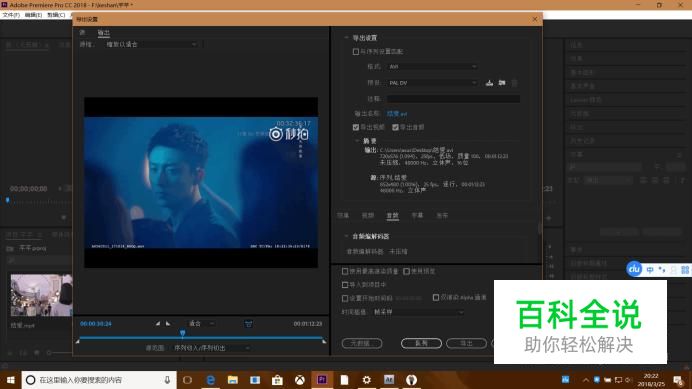Open the Edge browser in taskbar
The width and height of the screenshot is (692, 389).
211,380
